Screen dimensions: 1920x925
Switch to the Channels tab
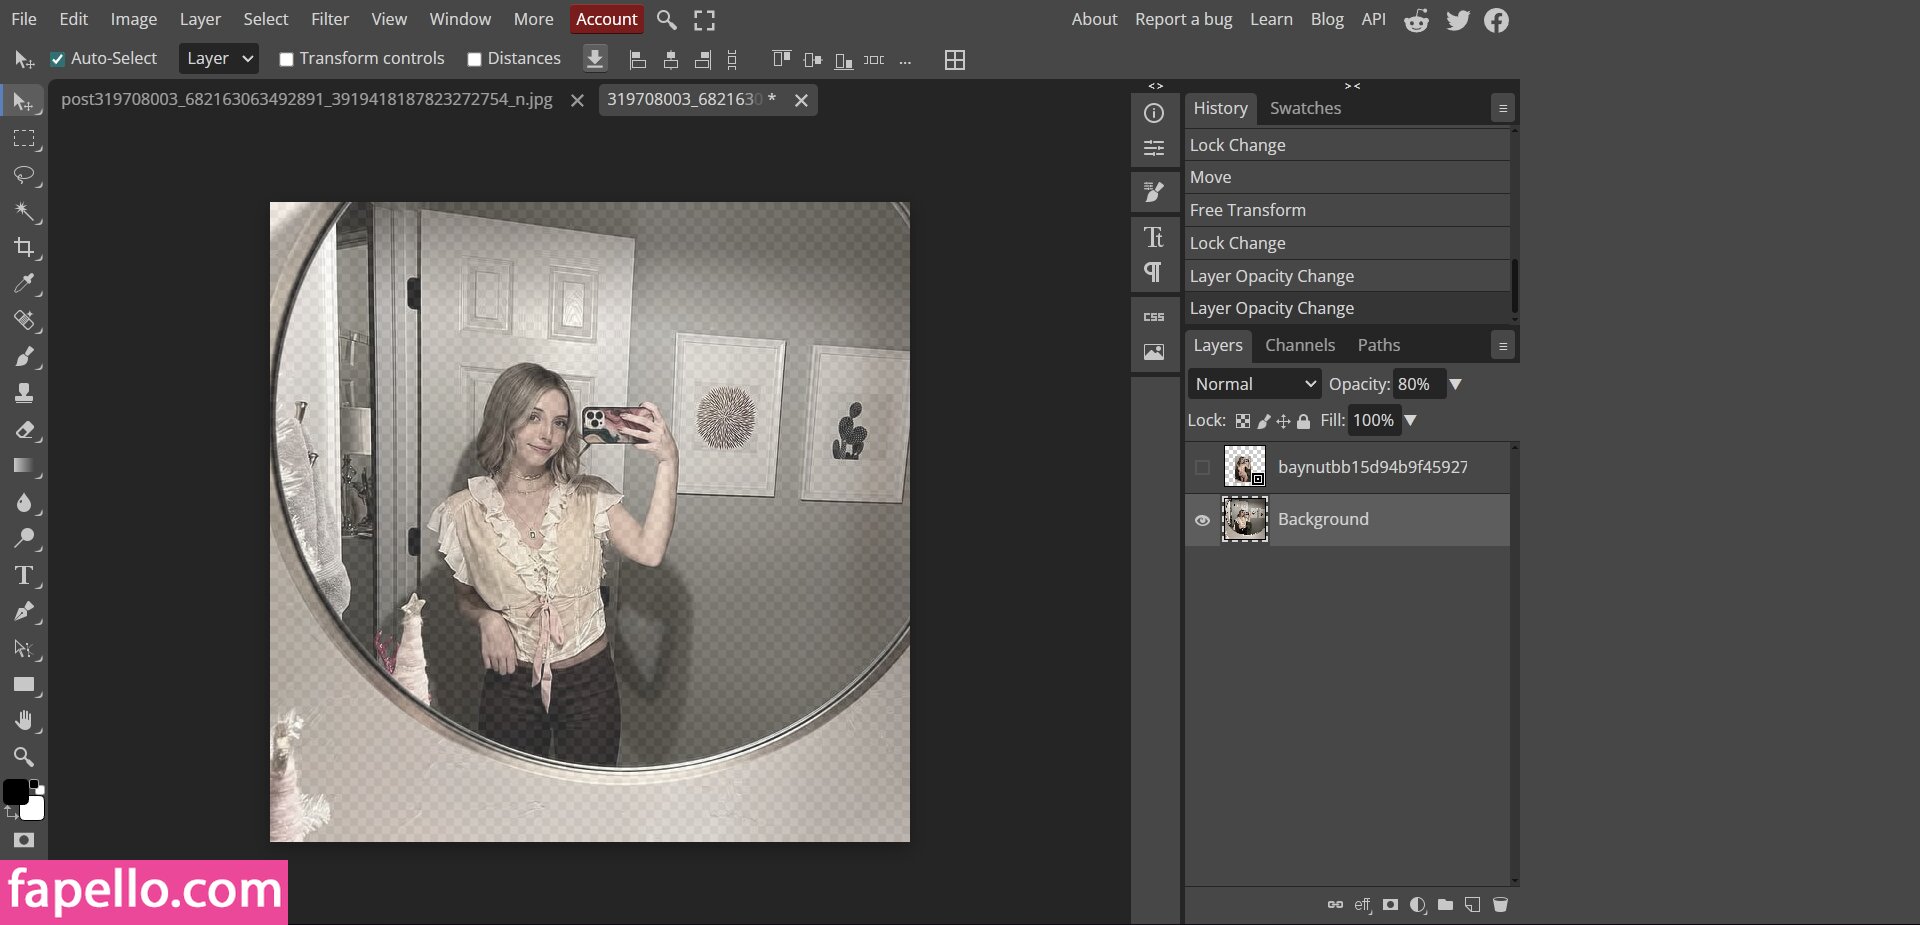[x=1299, y=345]
